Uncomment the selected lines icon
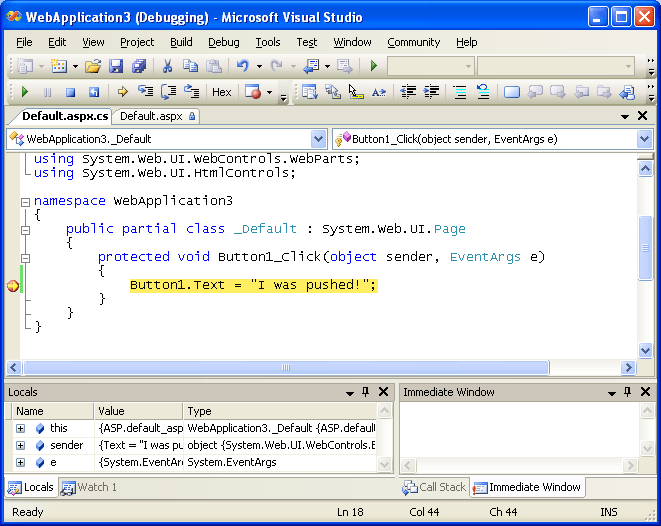Viewport: 661px width, 526px height. pyautogui.click(x=483, y=91)
